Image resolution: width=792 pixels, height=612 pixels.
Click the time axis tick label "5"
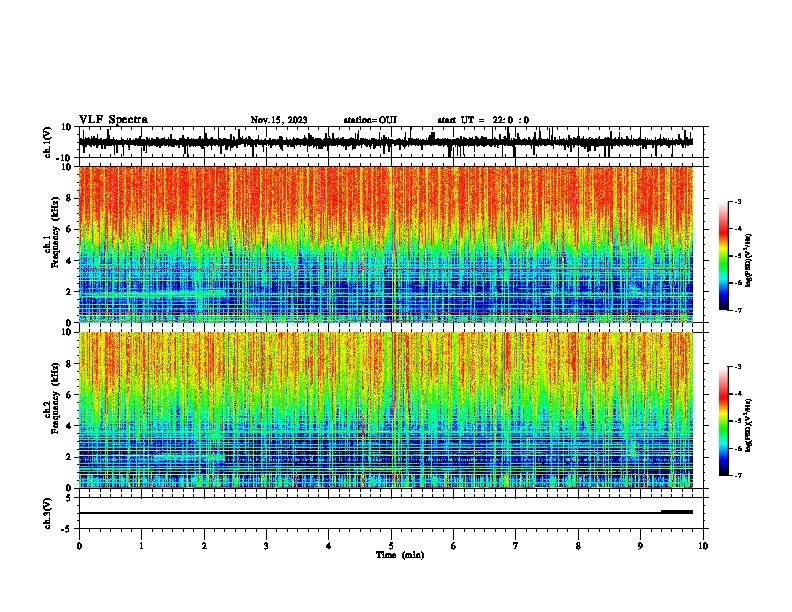tap(391, 546)
